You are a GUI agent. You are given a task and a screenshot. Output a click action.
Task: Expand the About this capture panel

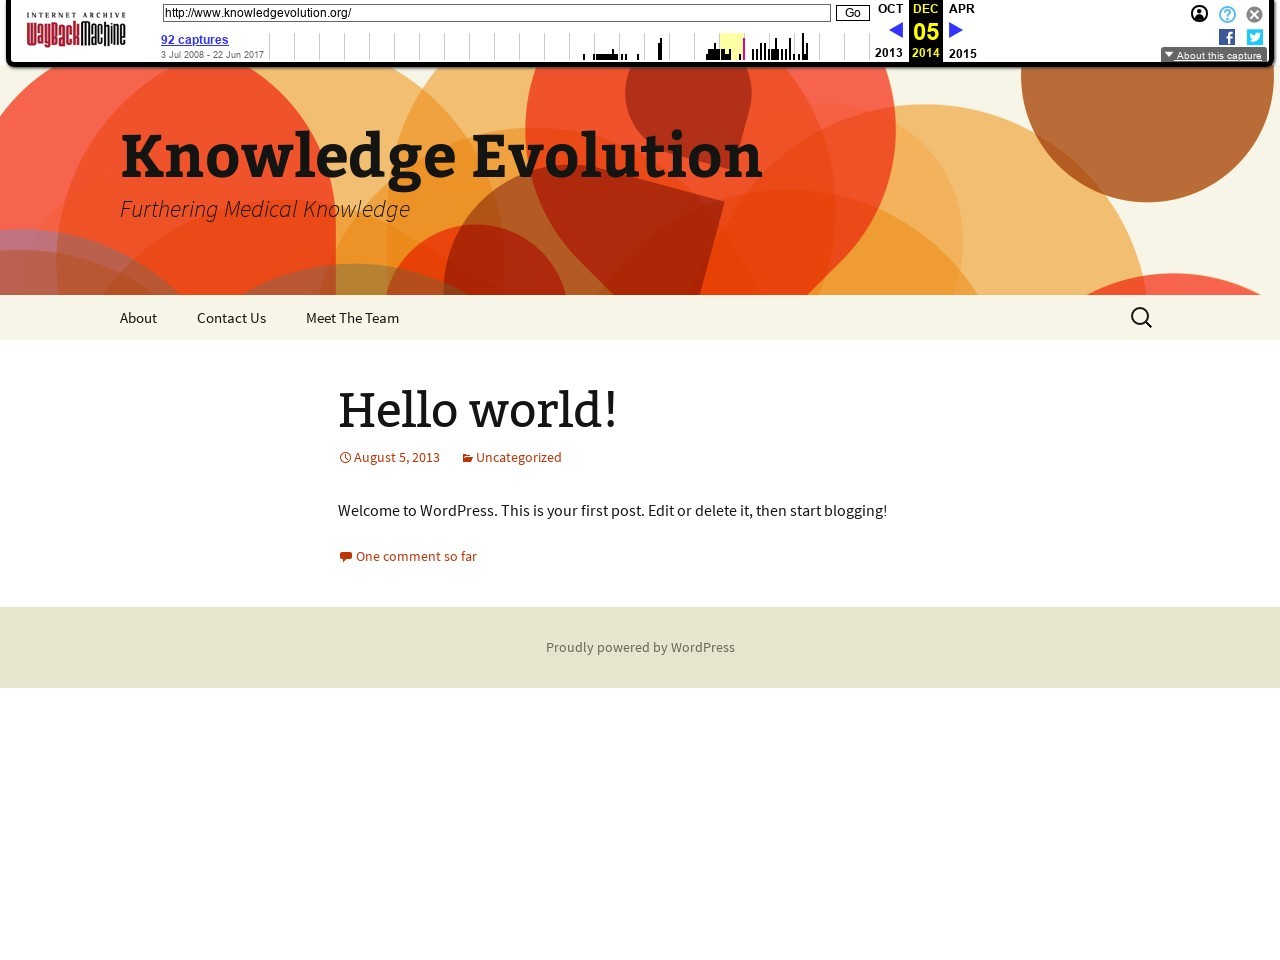coord(1213,55)
